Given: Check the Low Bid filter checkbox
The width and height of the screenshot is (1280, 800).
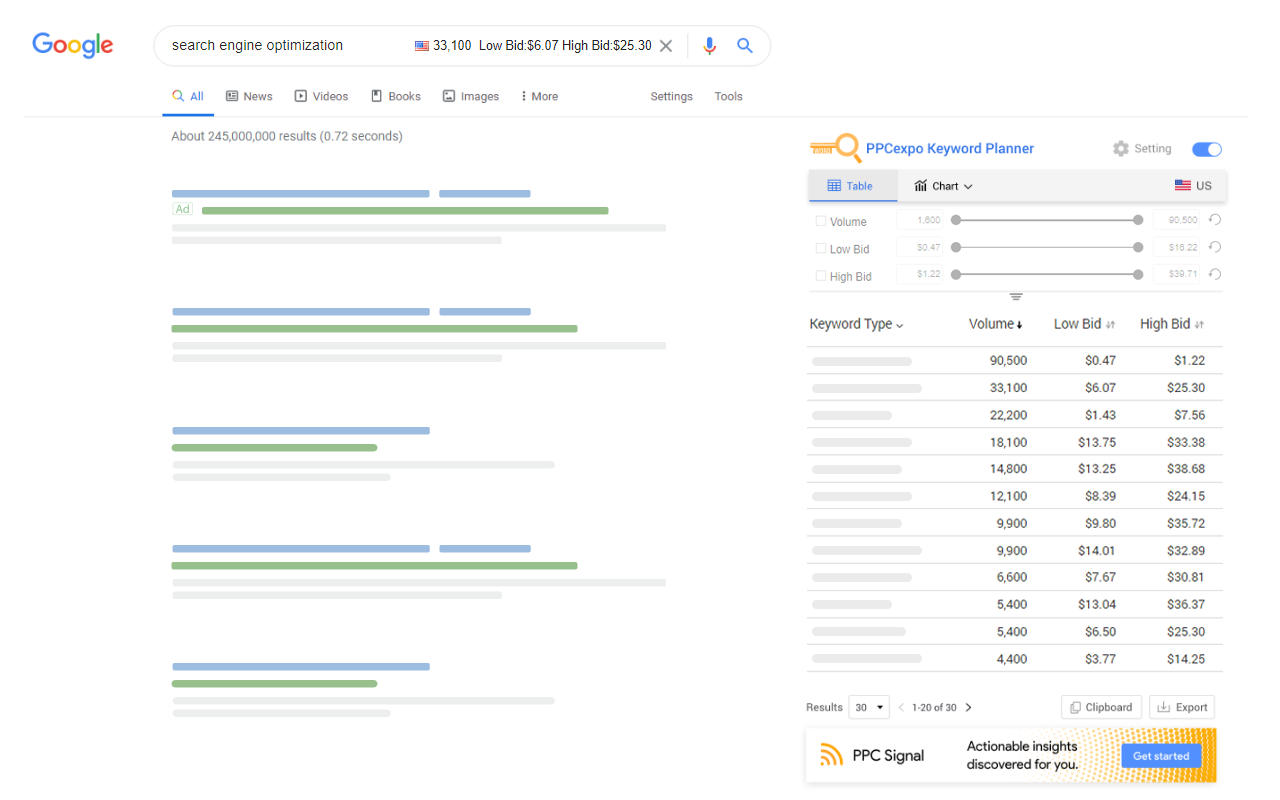Looking at the screenshot, I should pyautogui.click(x=821, y=248).
